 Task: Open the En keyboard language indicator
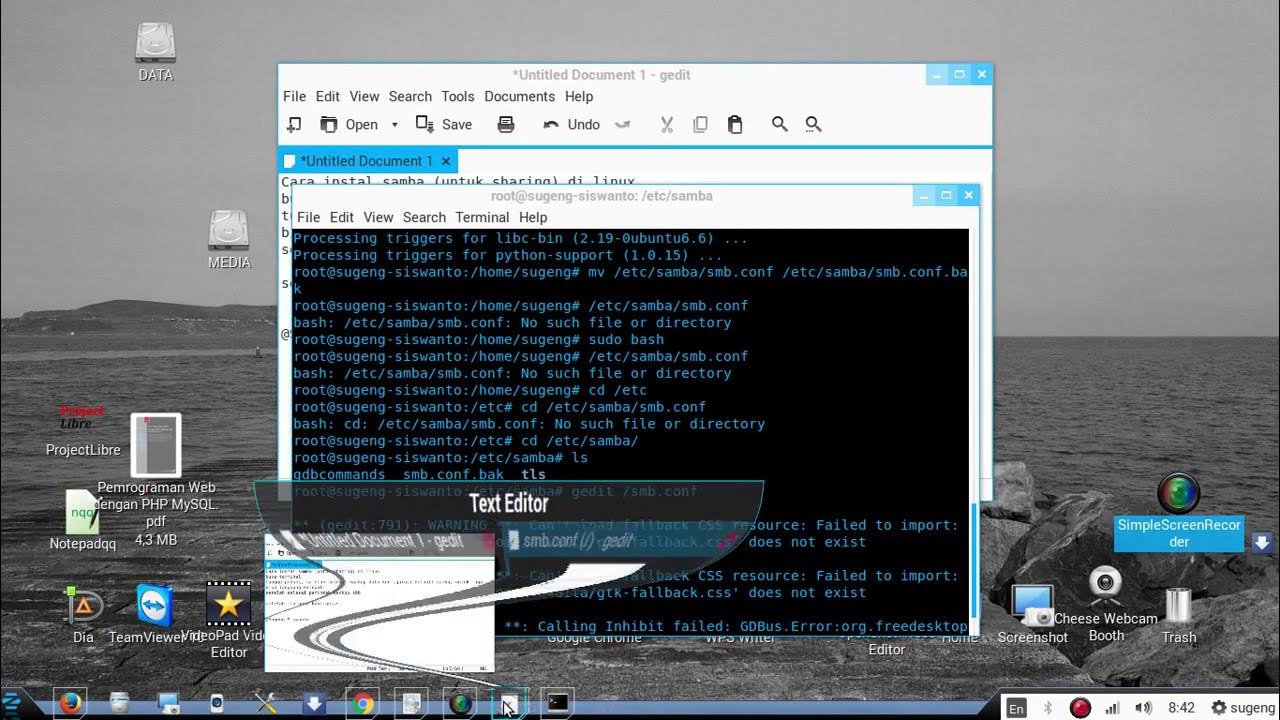[1016, 708]
